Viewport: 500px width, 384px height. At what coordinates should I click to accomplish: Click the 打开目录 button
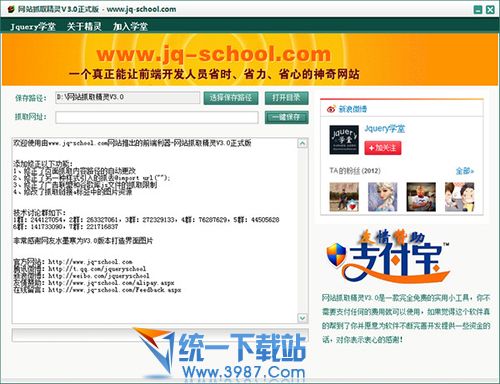coord(286,98)
